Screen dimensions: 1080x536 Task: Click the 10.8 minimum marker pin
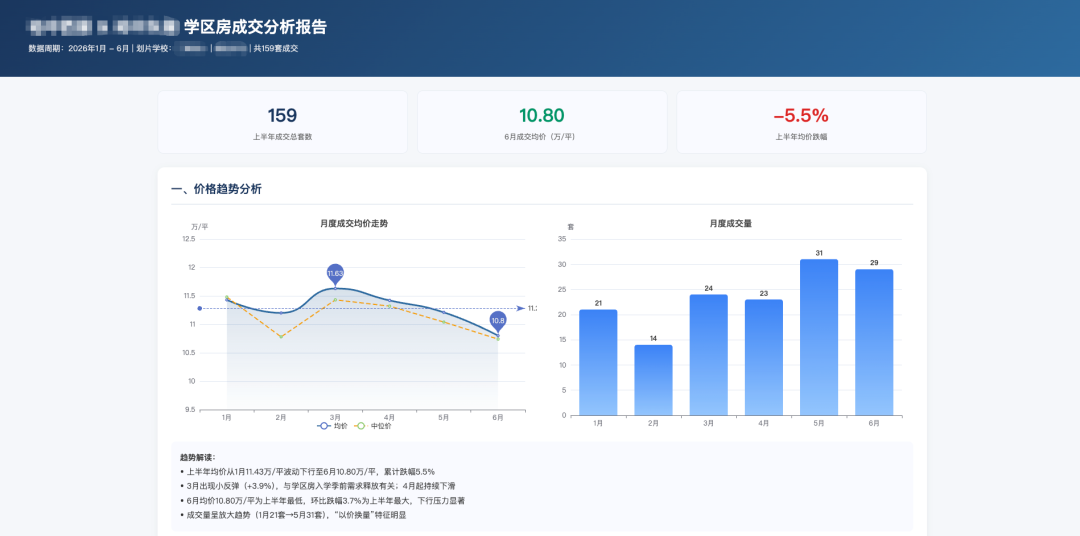click(498, 322)
